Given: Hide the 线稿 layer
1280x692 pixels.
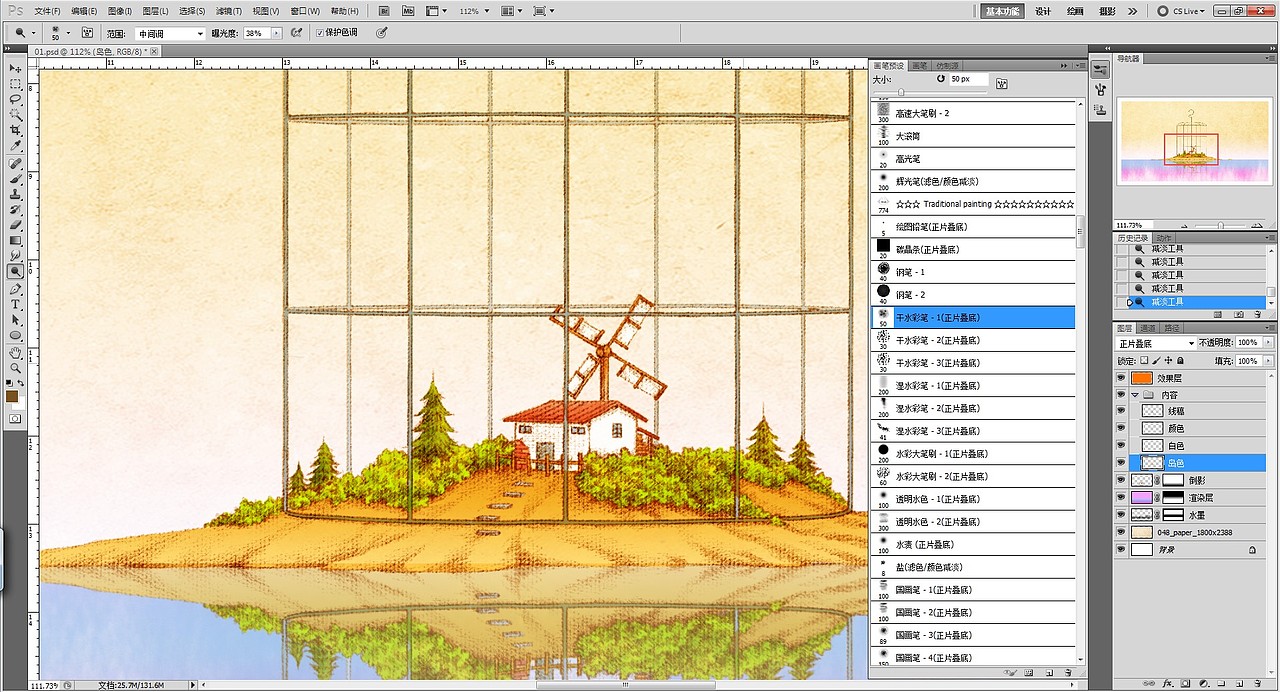Looking at the screenshot, I should coord(1121,411).
